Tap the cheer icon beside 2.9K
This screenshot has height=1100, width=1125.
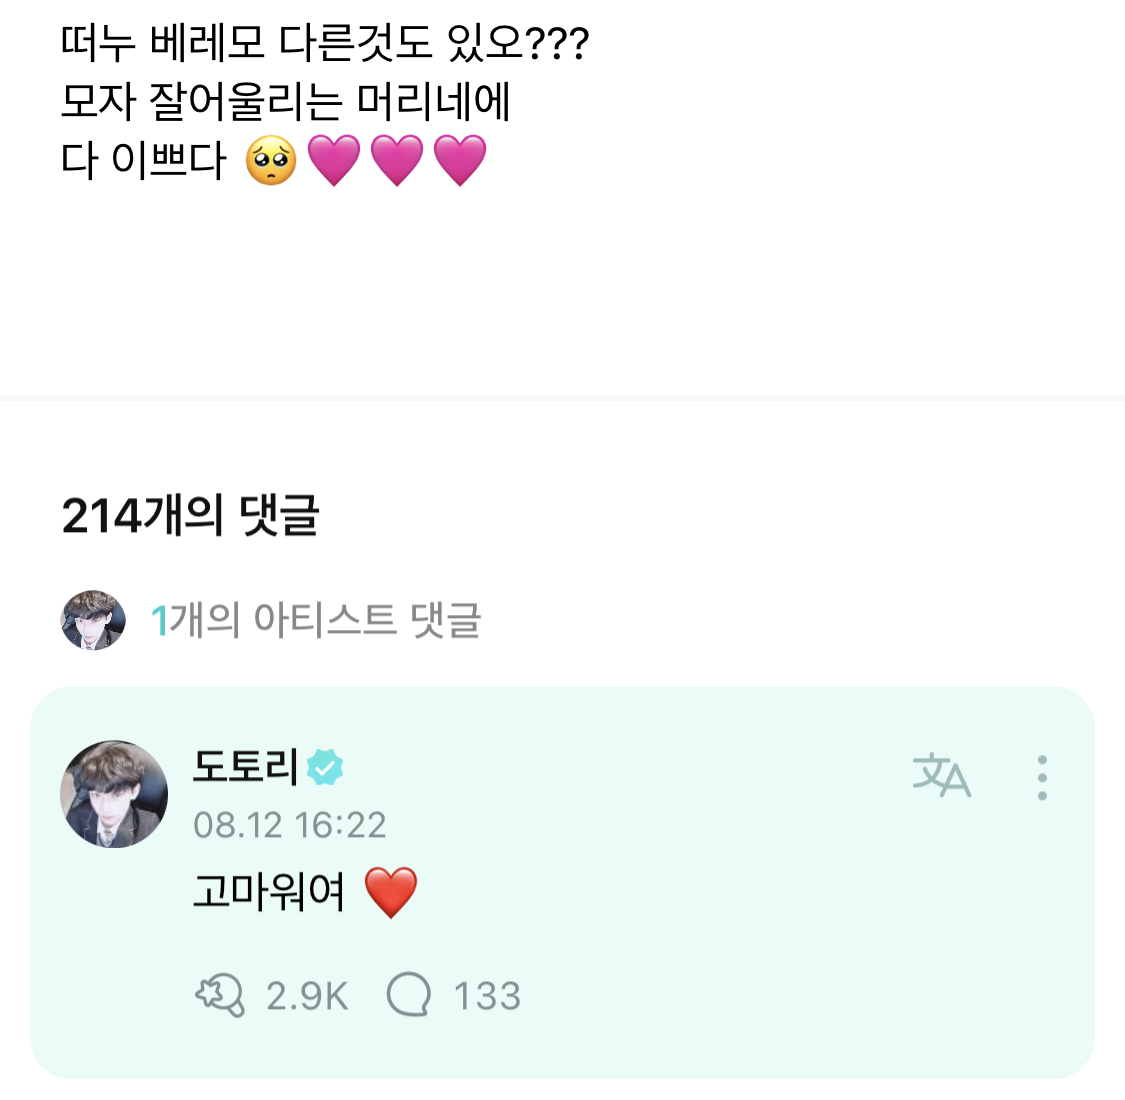pyautogui.click(x=220, y=996)
